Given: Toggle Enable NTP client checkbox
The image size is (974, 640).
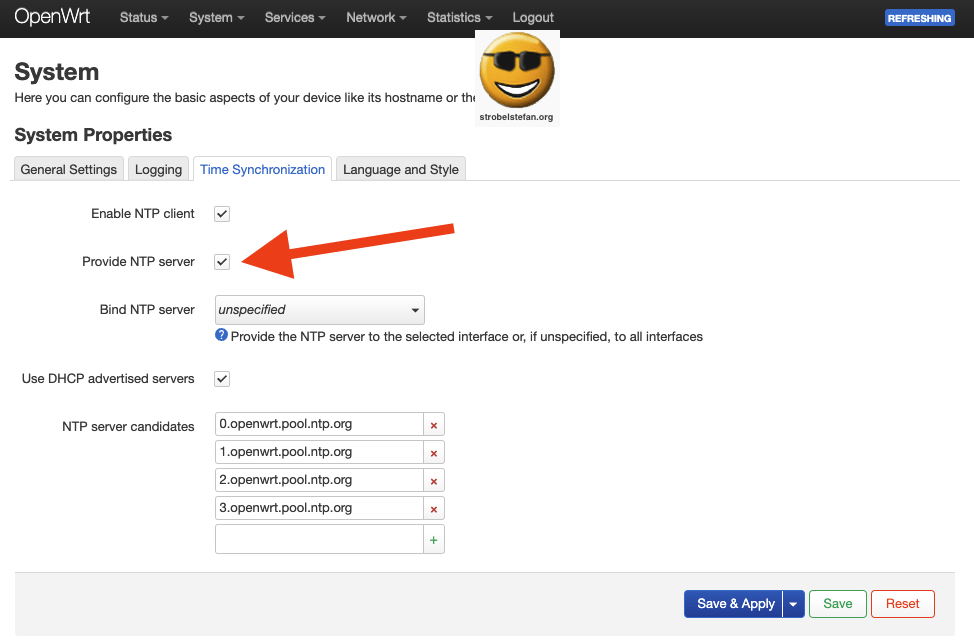Looking at the screenshot, I should coord(222,214).
